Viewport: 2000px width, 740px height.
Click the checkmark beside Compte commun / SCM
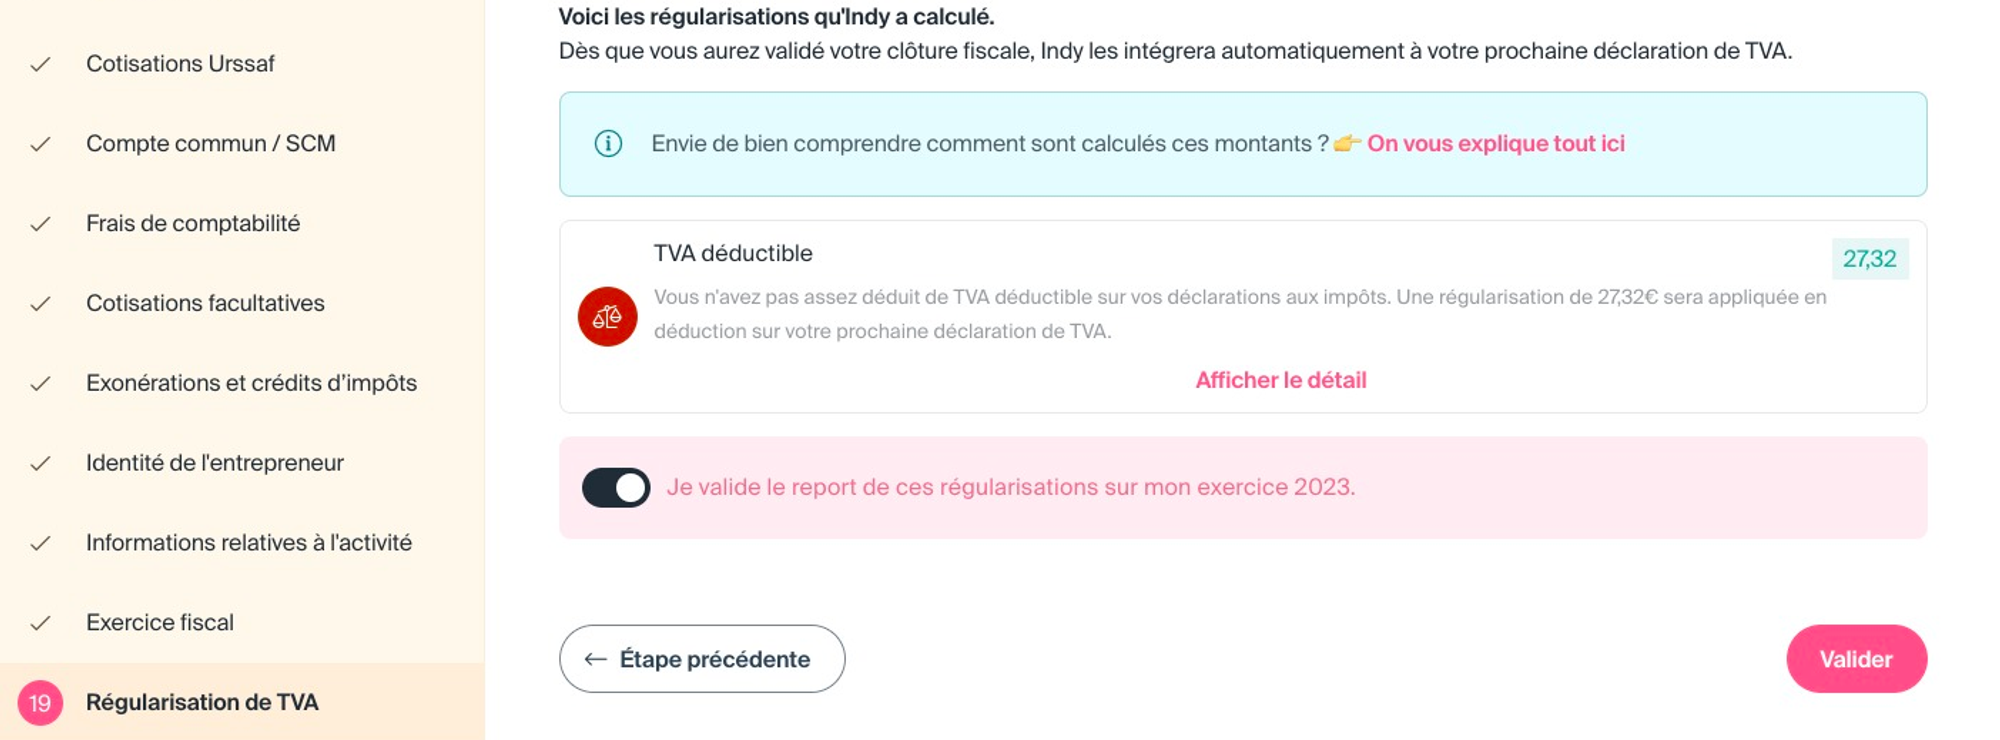[x=40, y=144]
